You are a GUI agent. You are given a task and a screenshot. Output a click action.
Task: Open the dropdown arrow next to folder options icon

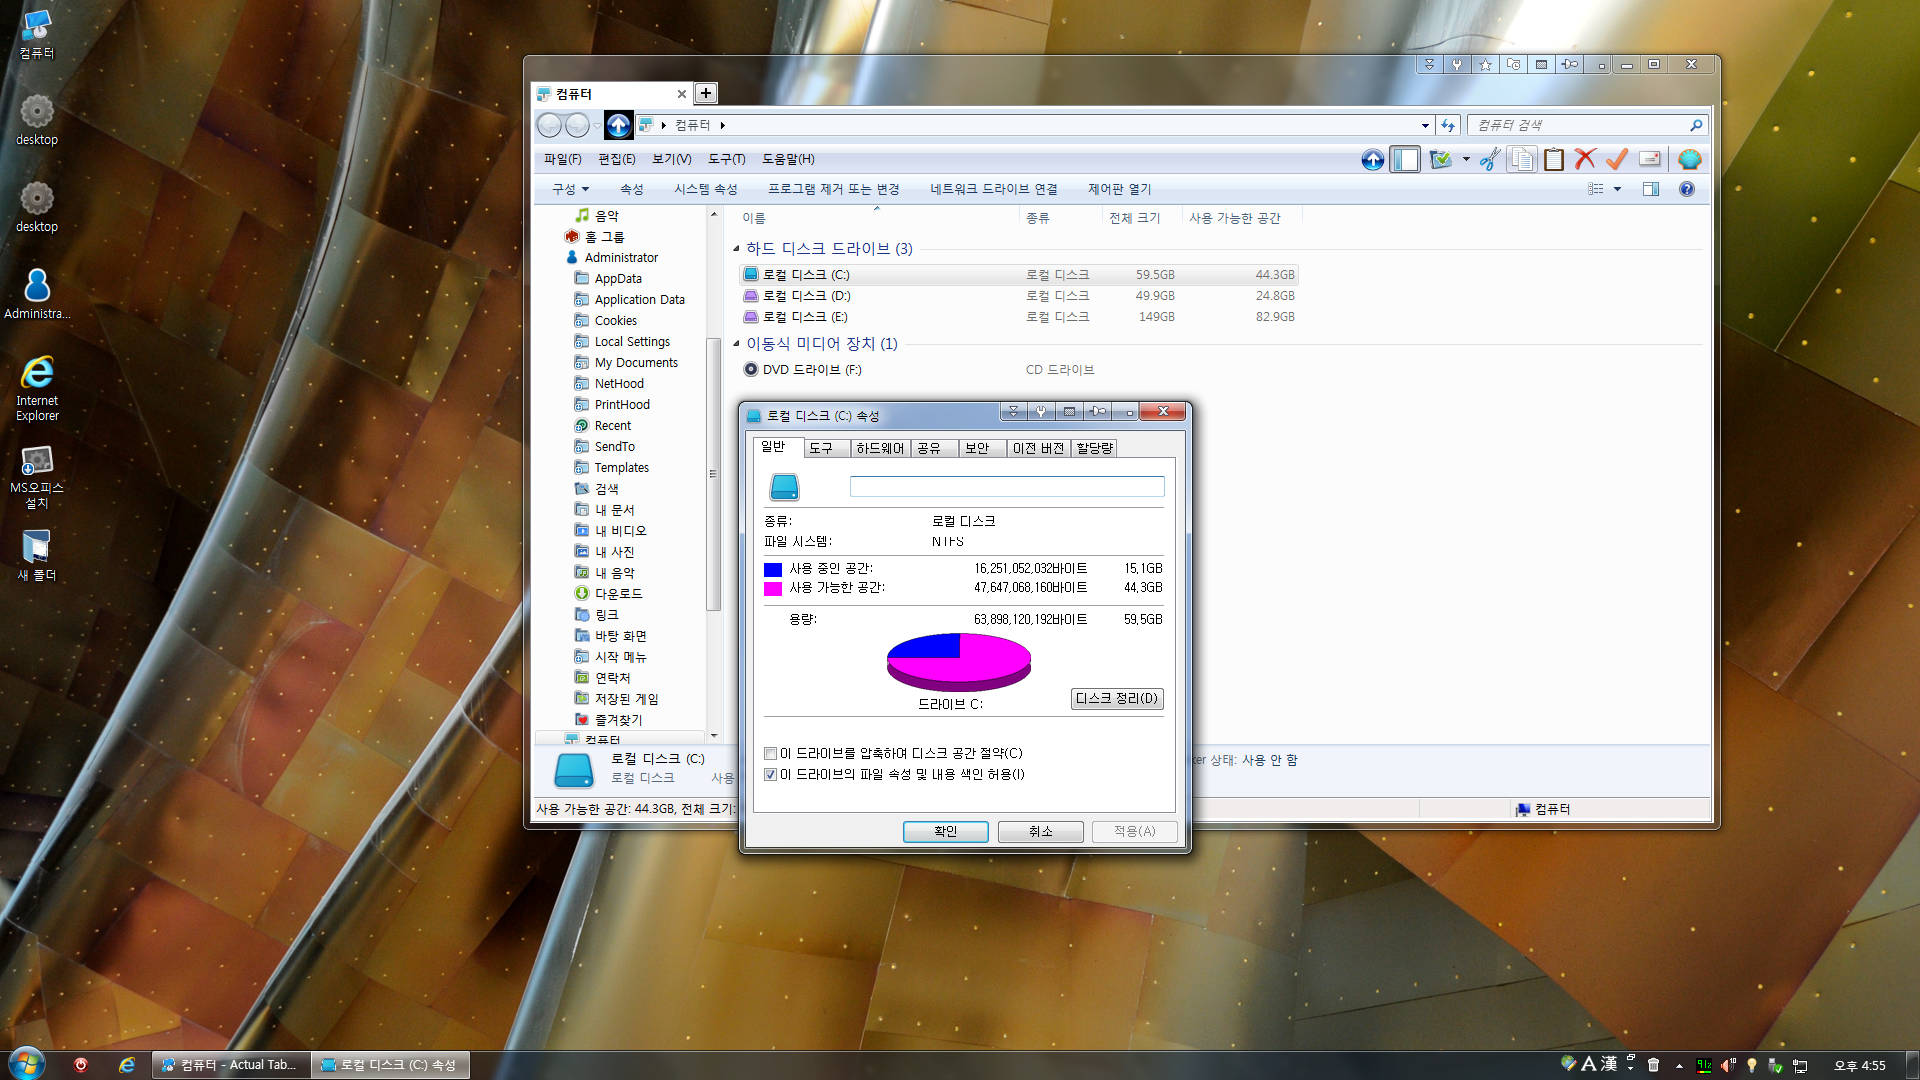click(1466, 160)
